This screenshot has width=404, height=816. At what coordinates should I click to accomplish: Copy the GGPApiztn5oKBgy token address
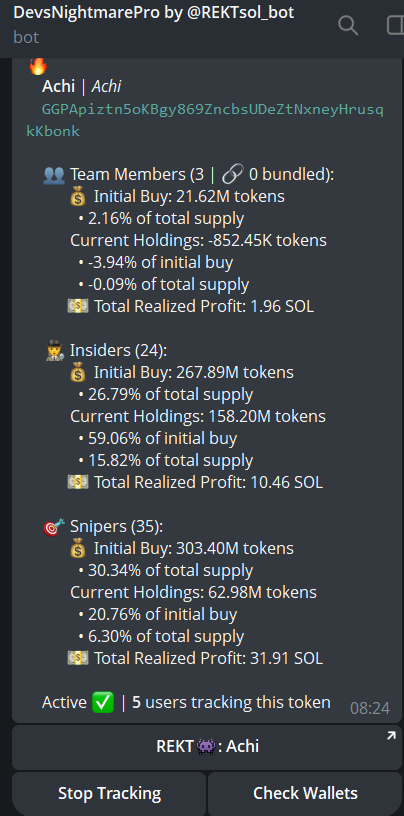pyautogui.click(x=205, y=120)
